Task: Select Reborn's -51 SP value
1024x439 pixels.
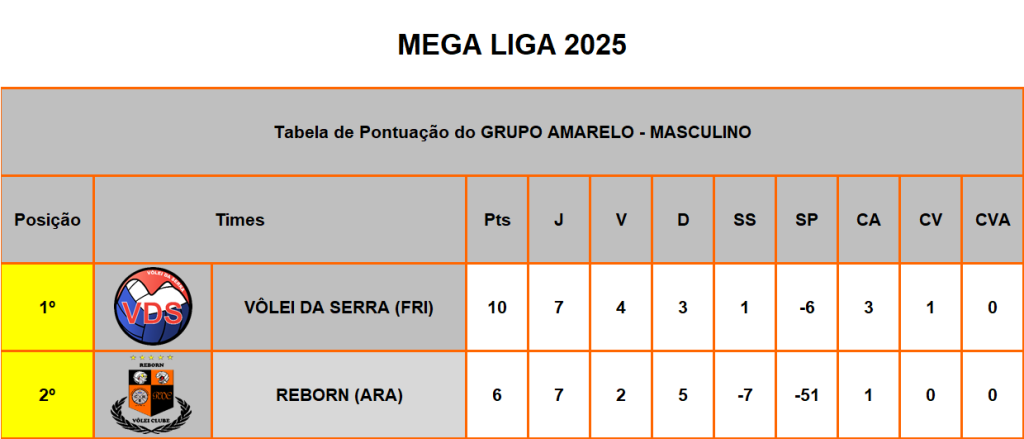Action: (x=807, y=395)
